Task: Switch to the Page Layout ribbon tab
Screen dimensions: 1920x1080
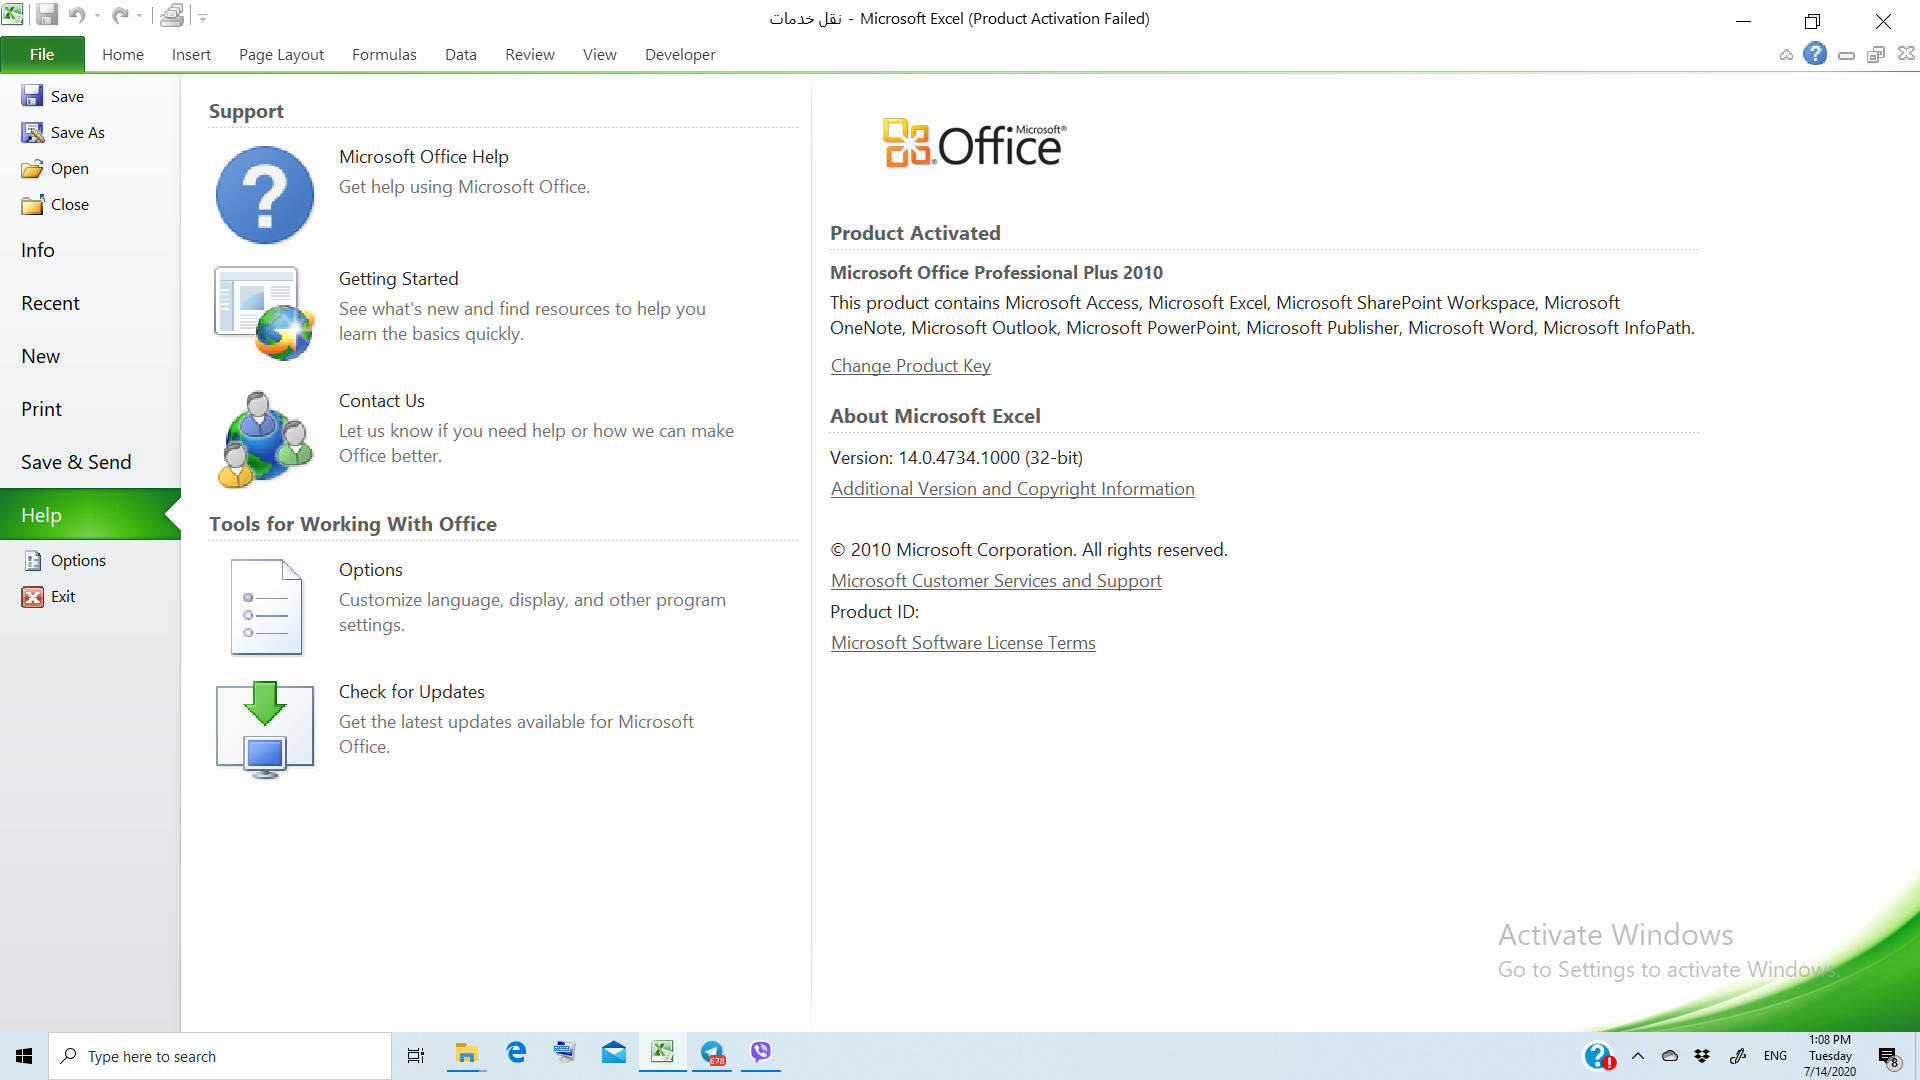Action: click(281, 54)
